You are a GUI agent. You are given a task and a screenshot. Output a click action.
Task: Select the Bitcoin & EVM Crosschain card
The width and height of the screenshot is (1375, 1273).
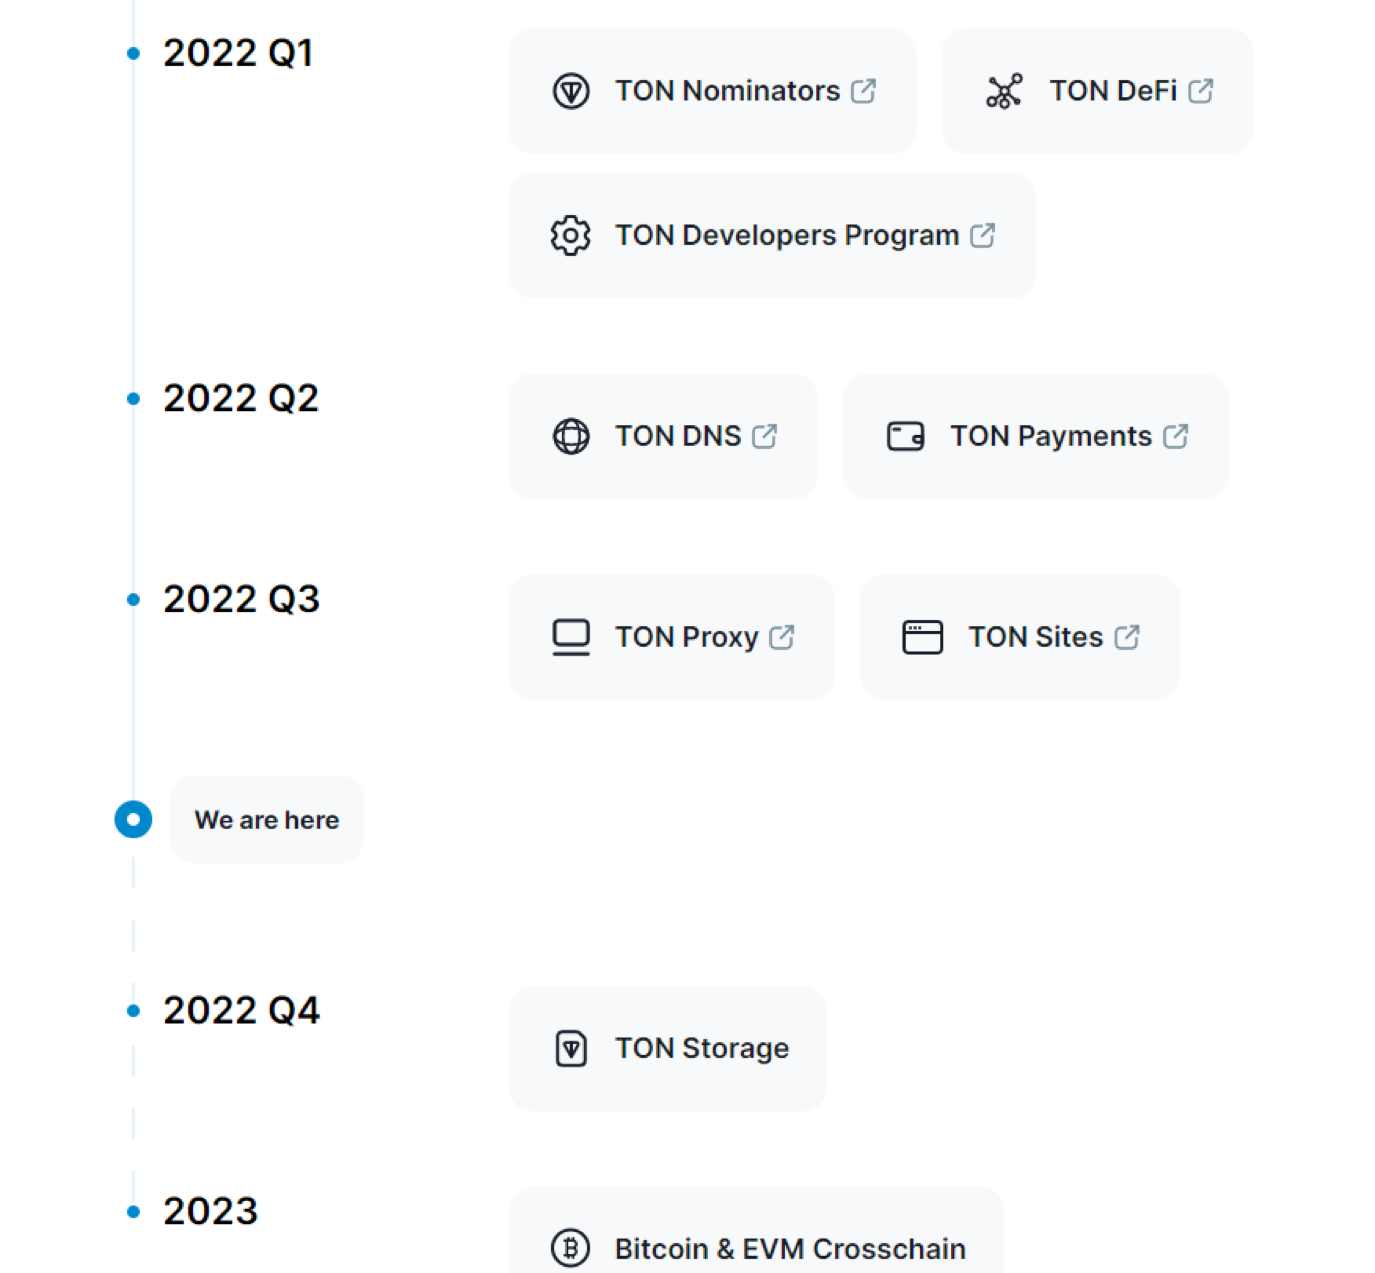(x=756, y=1231)
